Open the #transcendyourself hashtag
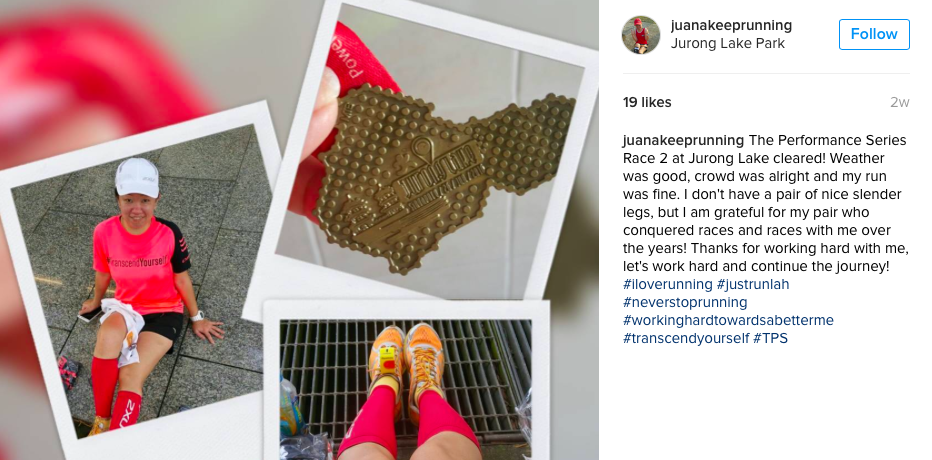Image resolution: width=932 pixels, height=460 pixels. [686, 338]
